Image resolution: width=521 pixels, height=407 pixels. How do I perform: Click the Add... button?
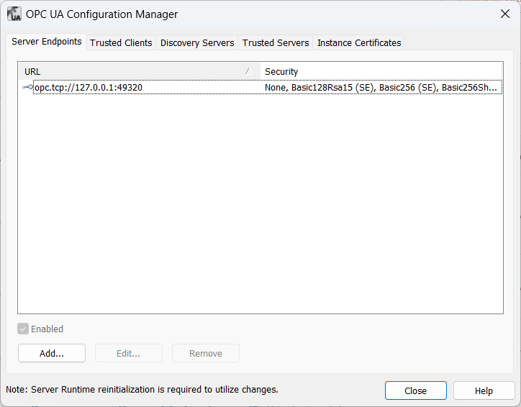52,353
